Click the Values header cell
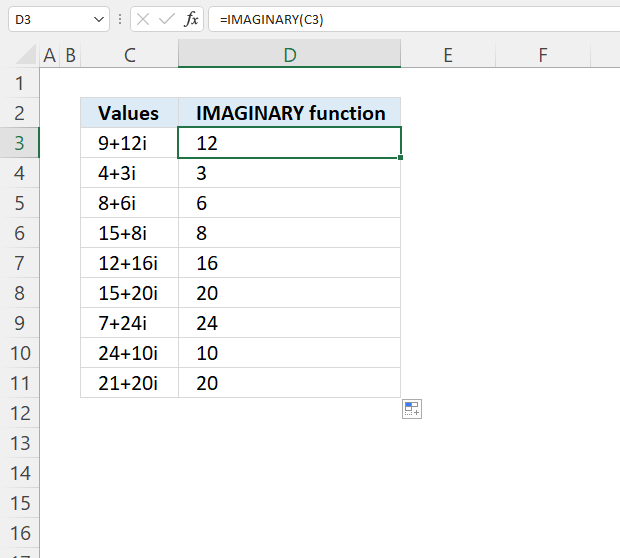This screenshot has height=558, width=620. (x=129, y=113)
